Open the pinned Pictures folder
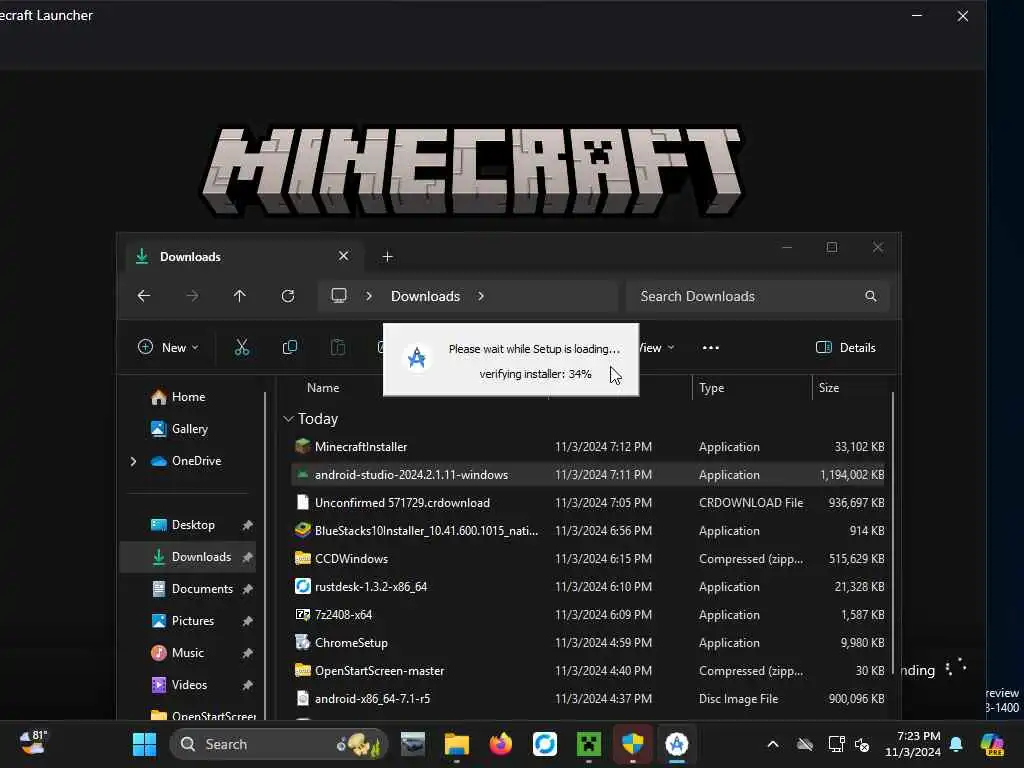1024x768 pixels. pos(192,620)
